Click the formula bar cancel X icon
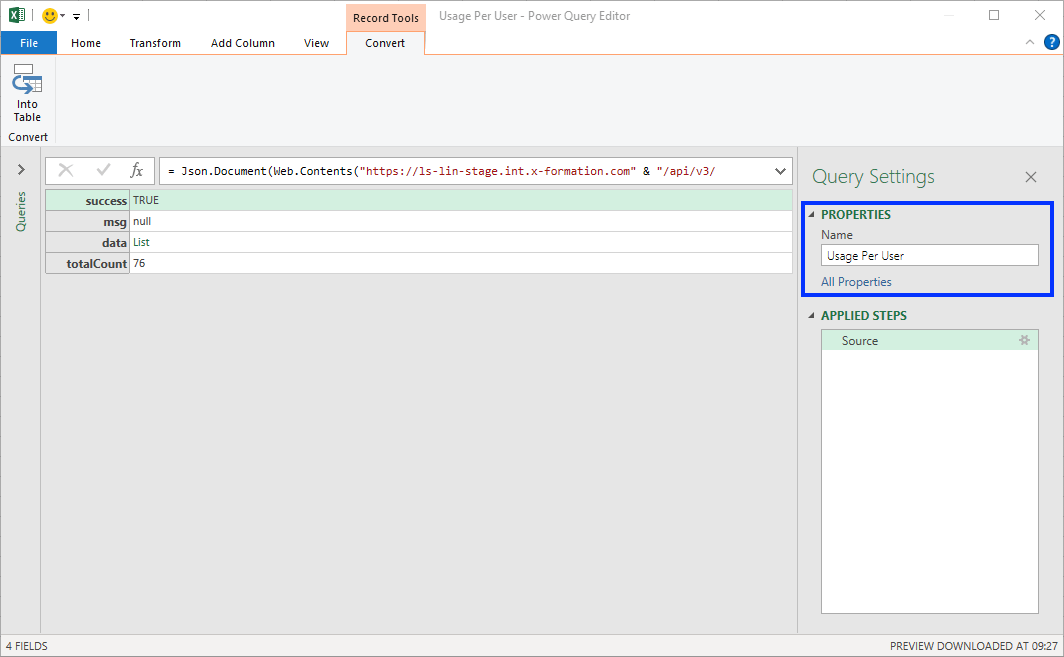Screen dimensions: 1064x657 pyautogui.click(x=66, y=170)
